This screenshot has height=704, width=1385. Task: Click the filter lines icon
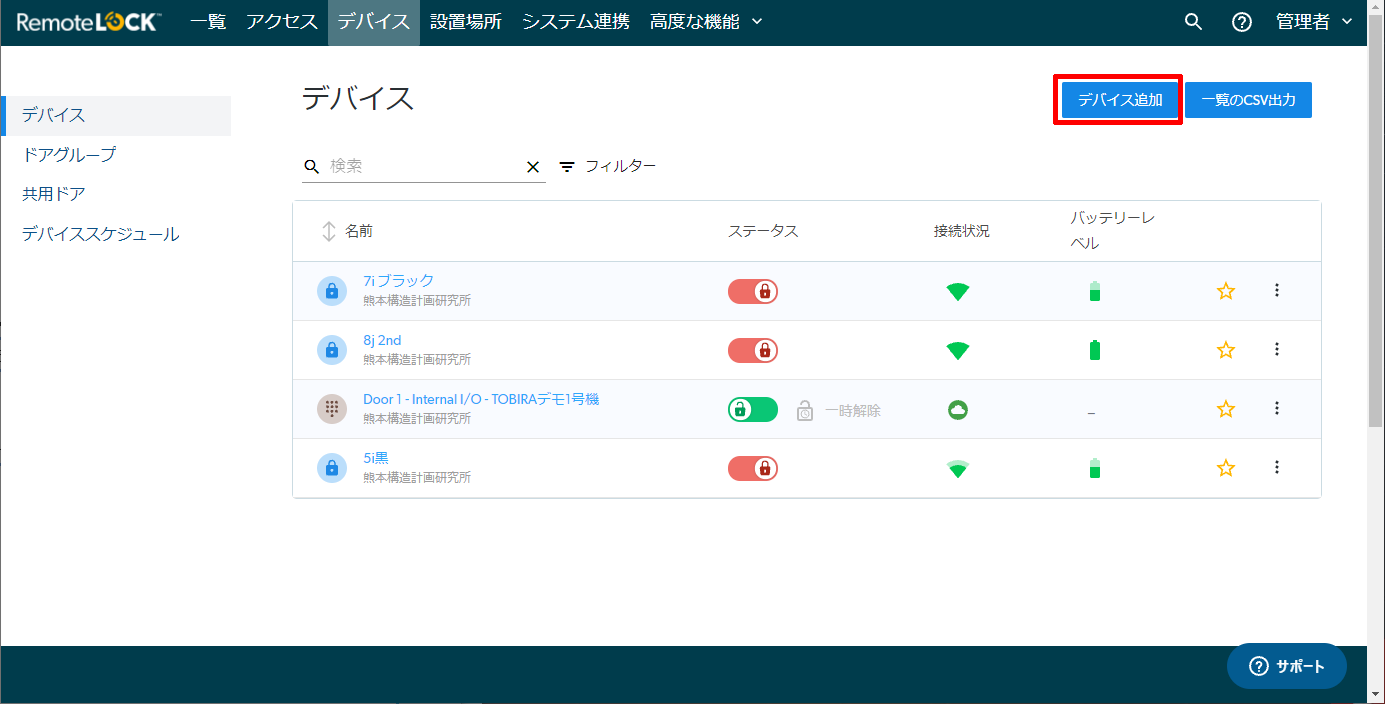pyautogui.click(x=567, y=167)
